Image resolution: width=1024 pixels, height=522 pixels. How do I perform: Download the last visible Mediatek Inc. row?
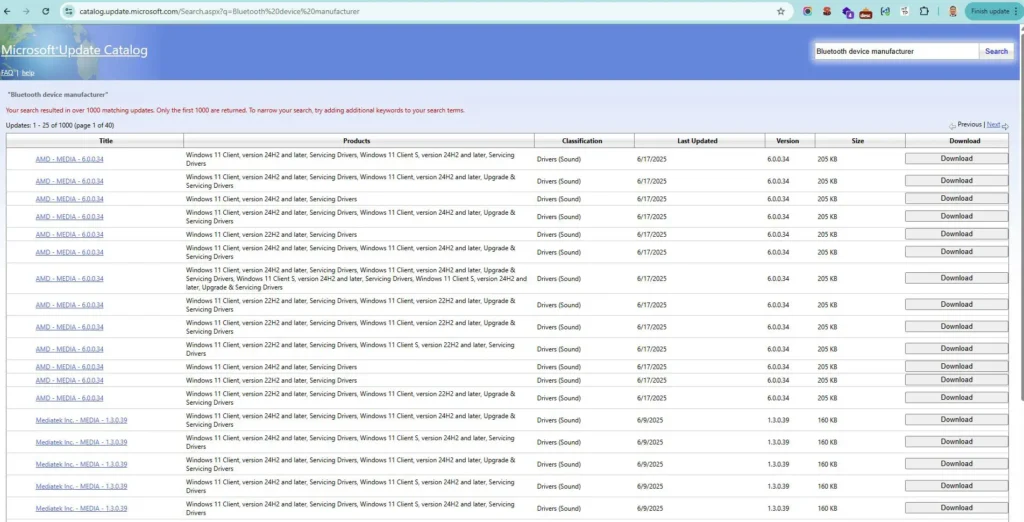(x=956, y=508)
